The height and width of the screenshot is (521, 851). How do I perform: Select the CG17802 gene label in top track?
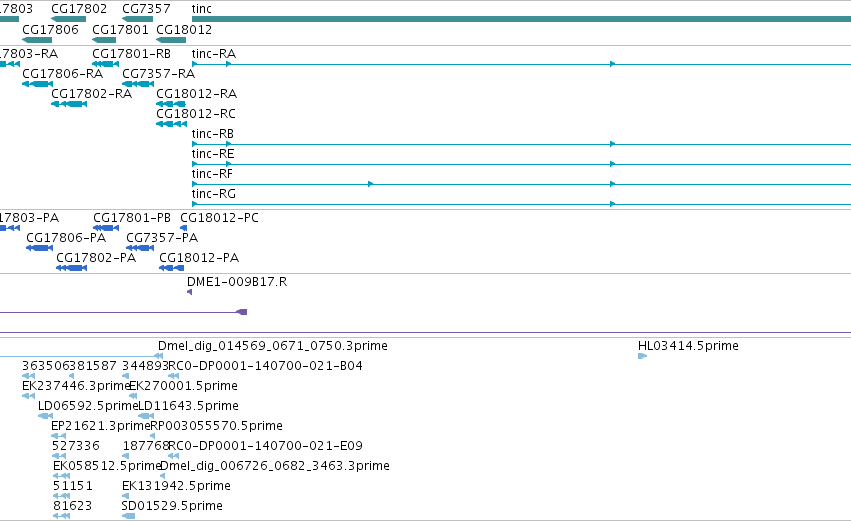pyautogui.click(x=79, y=9)
